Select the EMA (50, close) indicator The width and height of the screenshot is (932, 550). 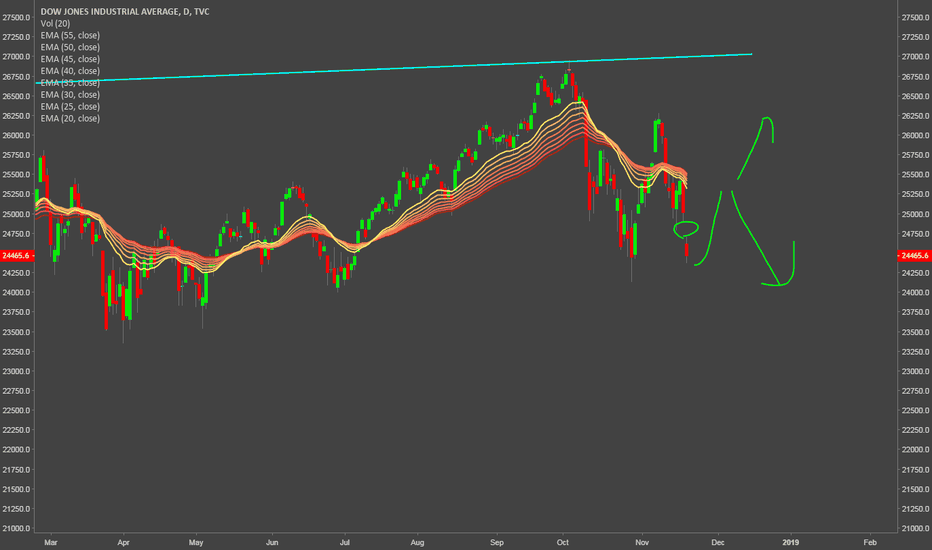point(70,47)
